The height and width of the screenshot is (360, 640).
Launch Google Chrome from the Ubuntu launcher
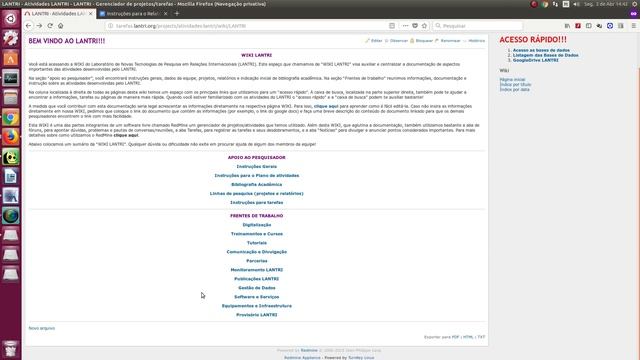point(11,118)
